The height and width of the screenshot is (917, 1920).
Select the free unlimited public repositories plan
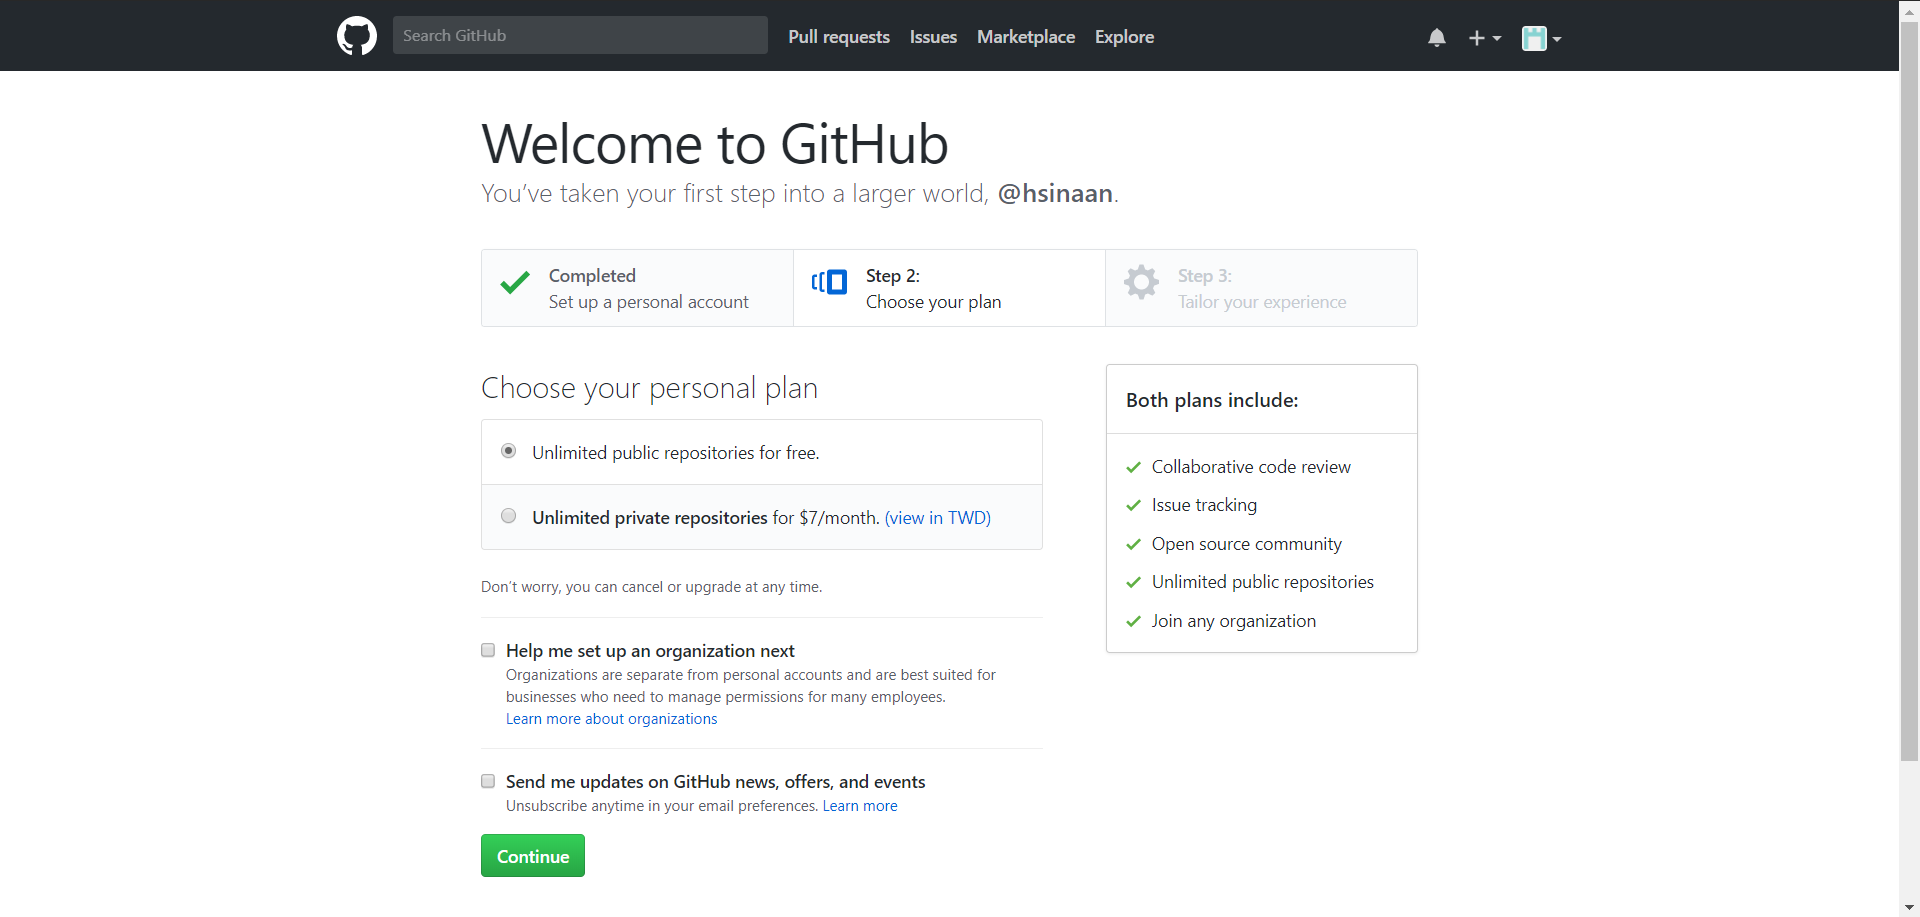point(508,451)
